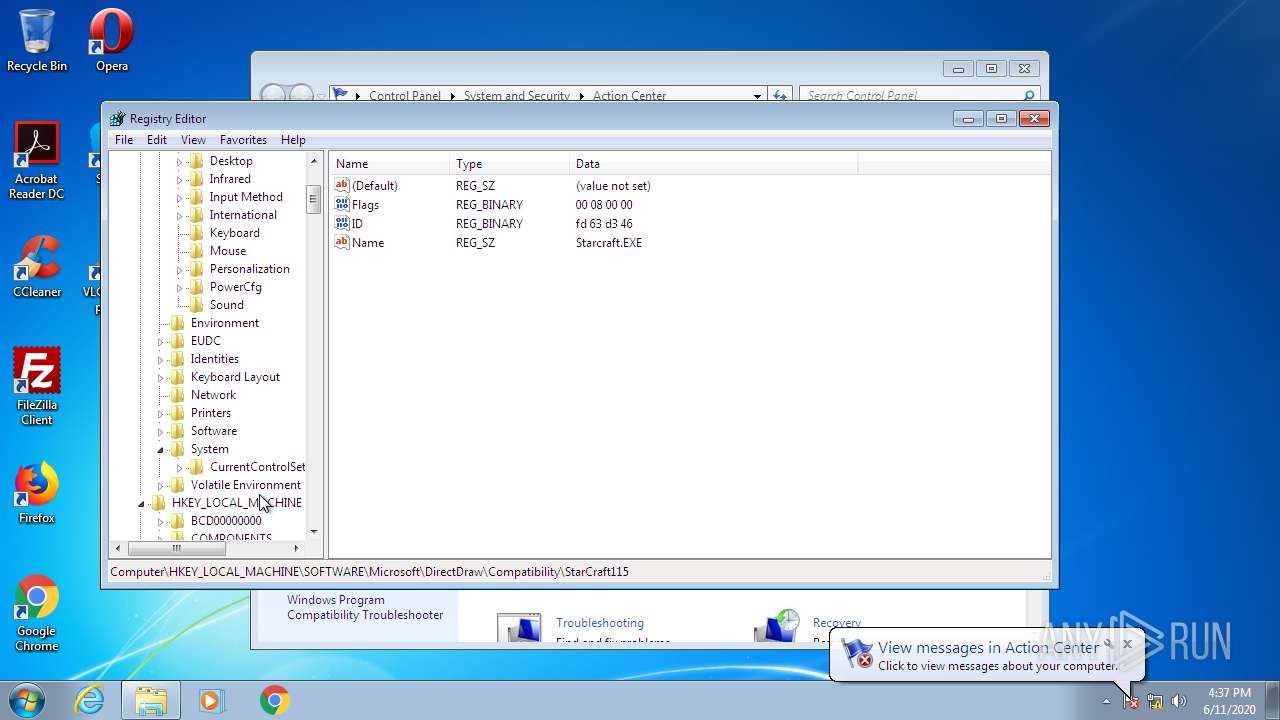This screenshot has width=1280, height=720.
Task: Select the Environment registry key
Action: click(x=224, y=323)
